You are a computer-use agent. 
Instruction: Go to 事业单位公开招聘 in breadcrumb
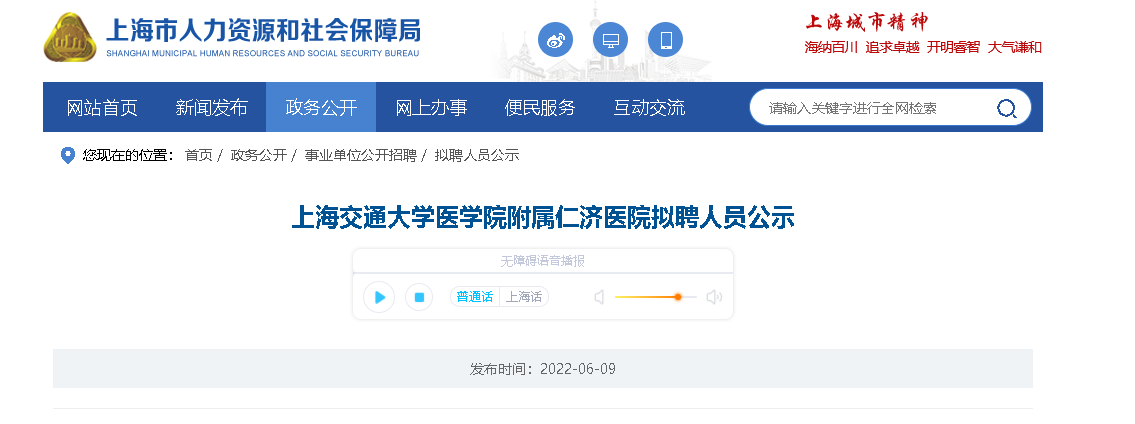(360, 156)
